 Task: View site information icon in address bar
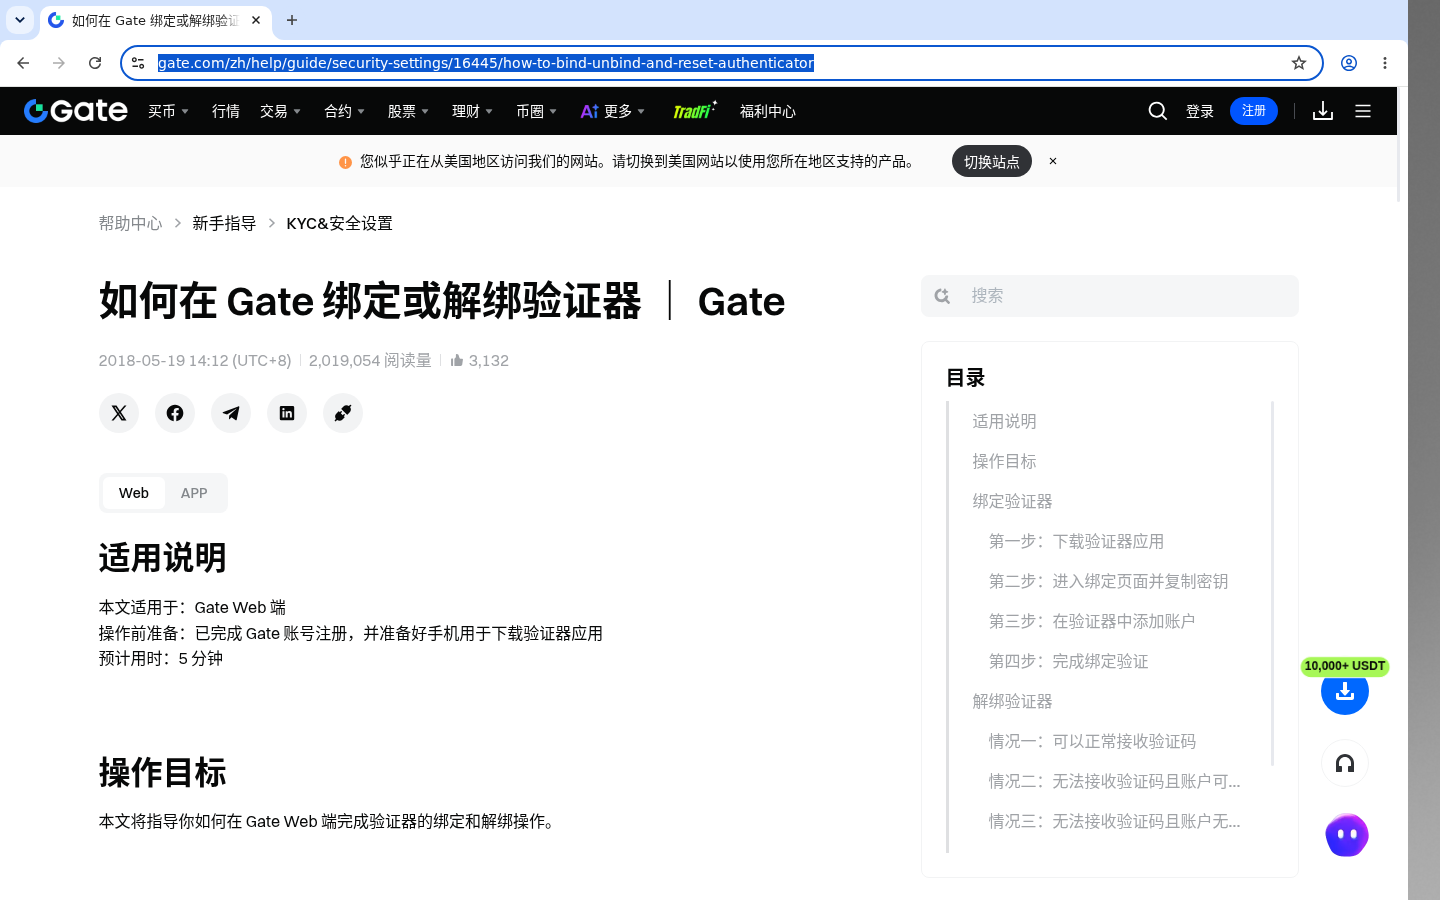[138, 63]
